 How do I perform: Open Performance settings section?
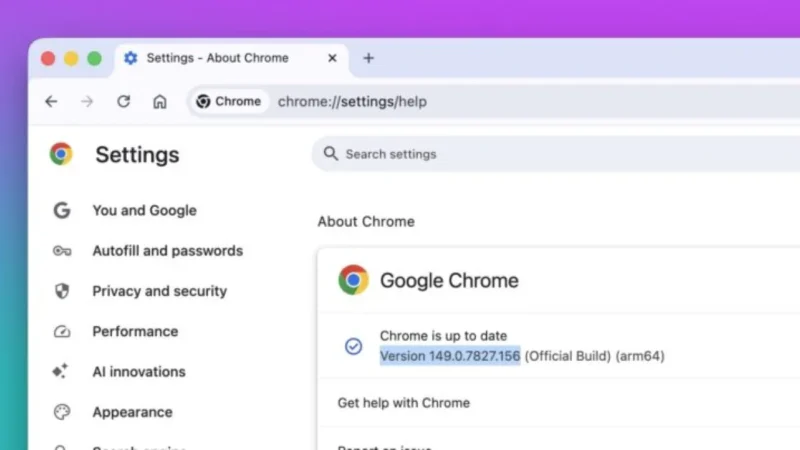135,331
